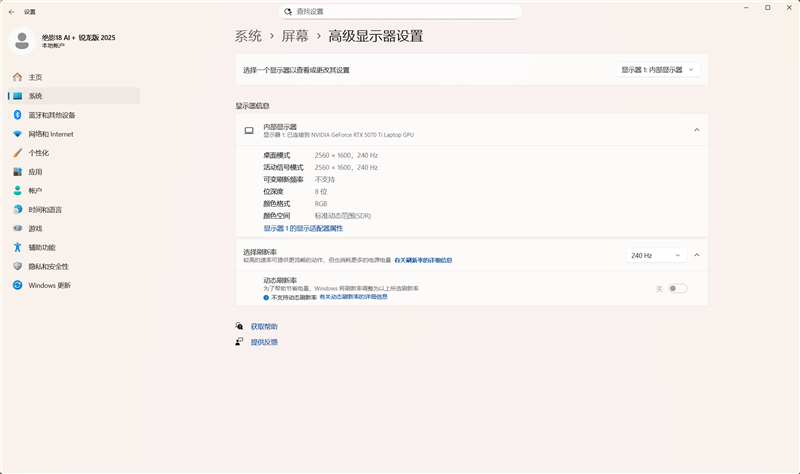
Task: Open 显示器 1 的显示适配器属性 link
Action: click(x=303, y=228)
